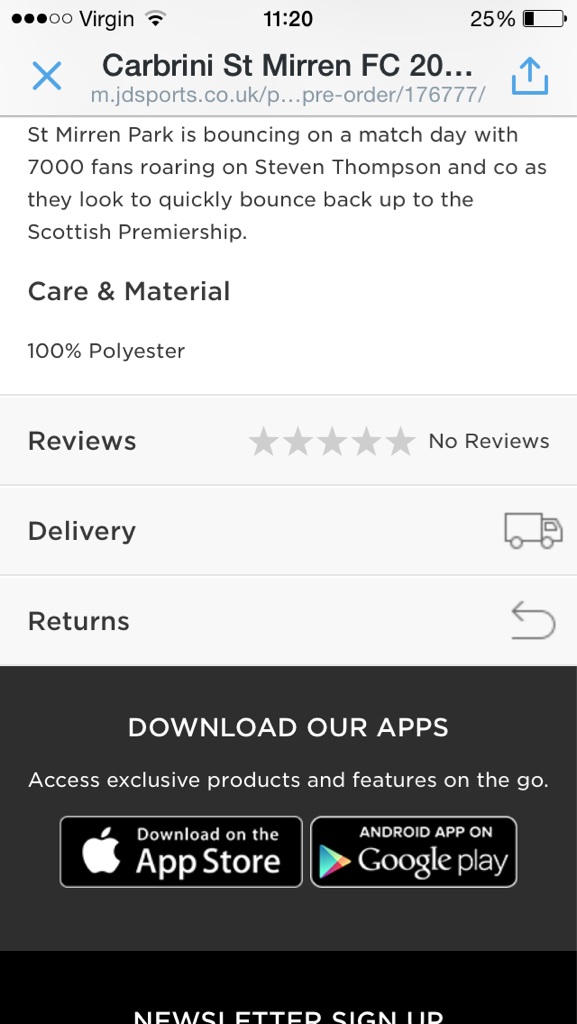Image resolution: width=577 pixels, height=1024 pixels.
Task: Select the fifth review star
Action: 400,441
